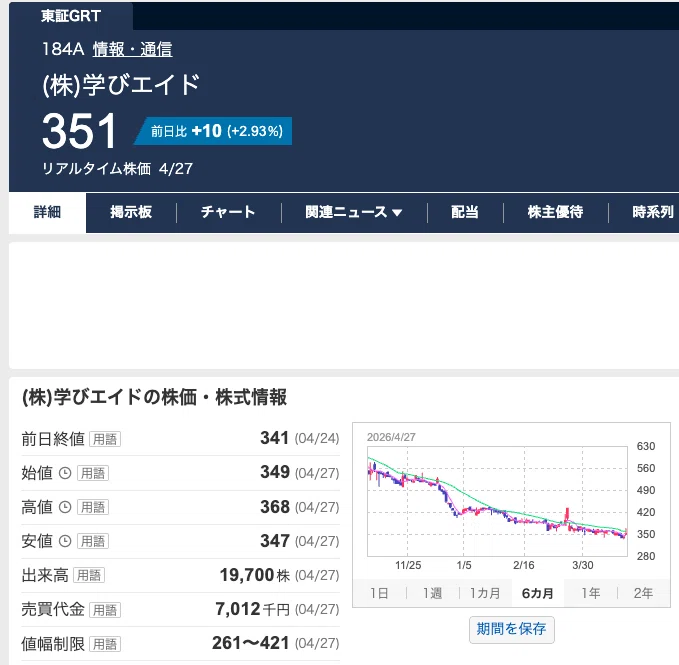Set chart period to 1週

coord(432,593)
